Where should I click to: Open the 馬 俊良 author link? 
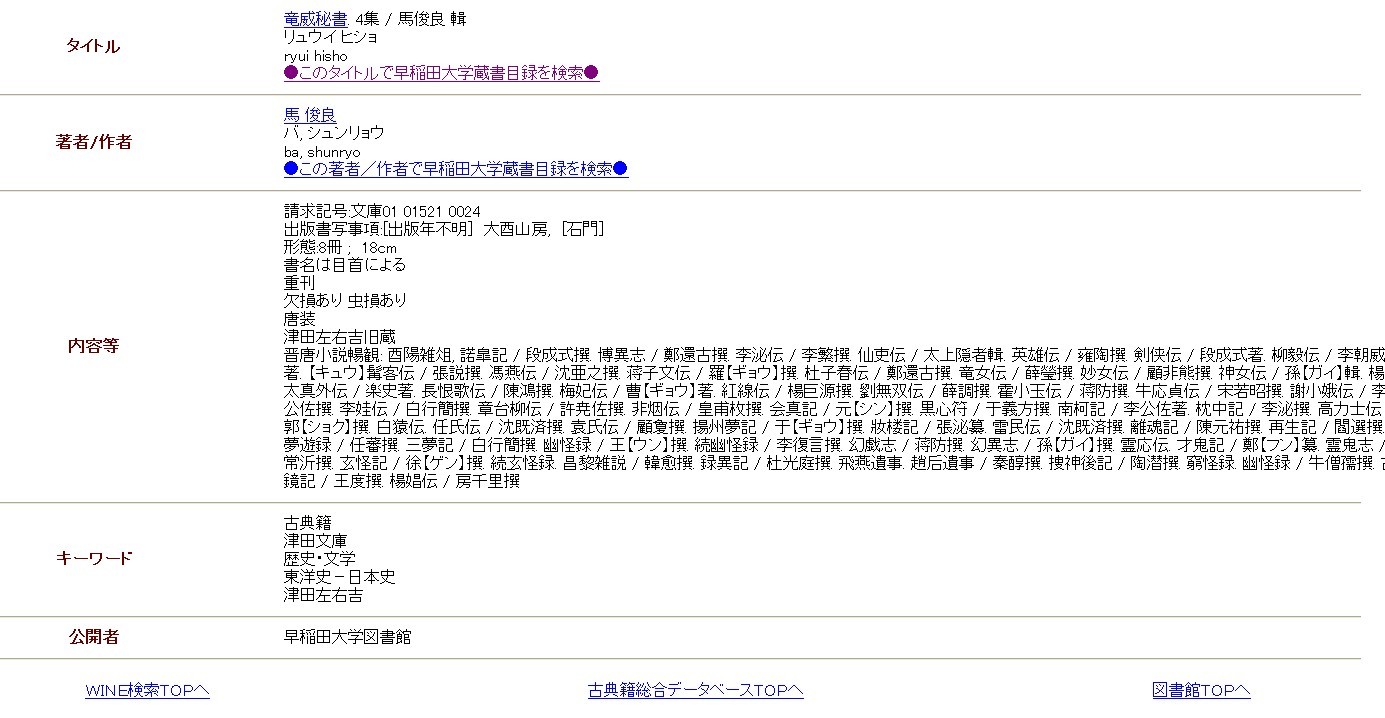pyautogui.click(x=310, y=115)
